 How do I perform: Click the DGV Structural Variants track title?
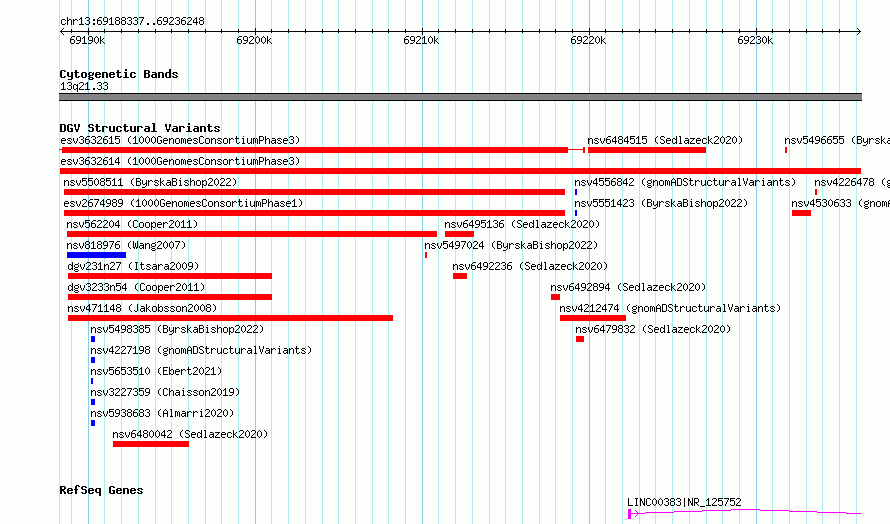click(x=140, y=128)
